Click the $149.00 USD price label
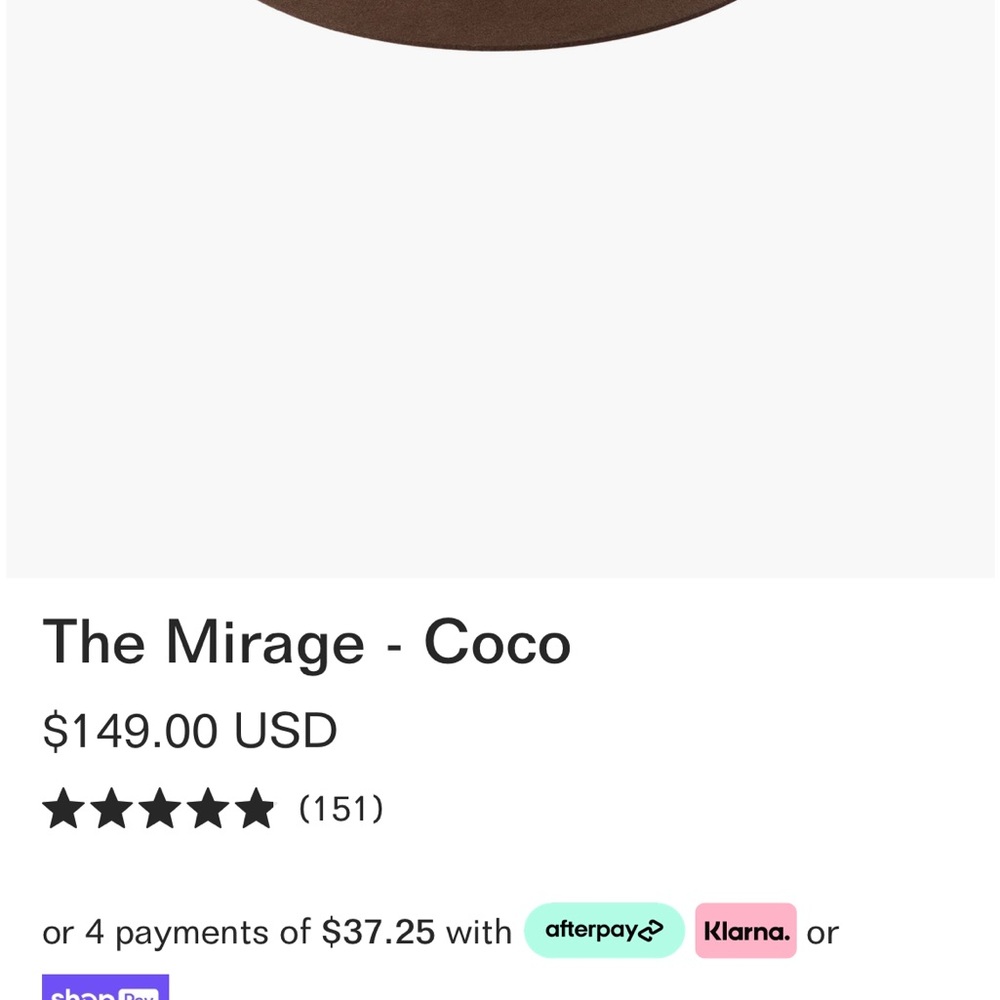 click(190, 730)
